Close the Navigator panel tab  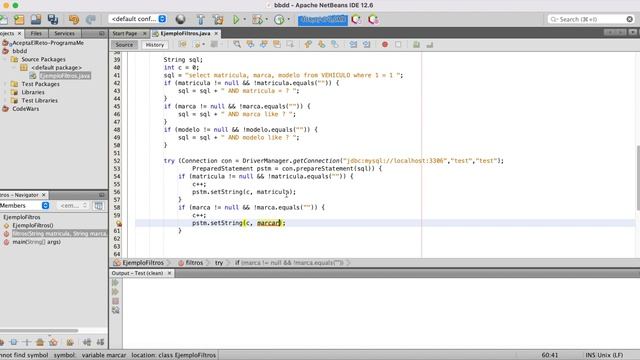pos(44,195)
